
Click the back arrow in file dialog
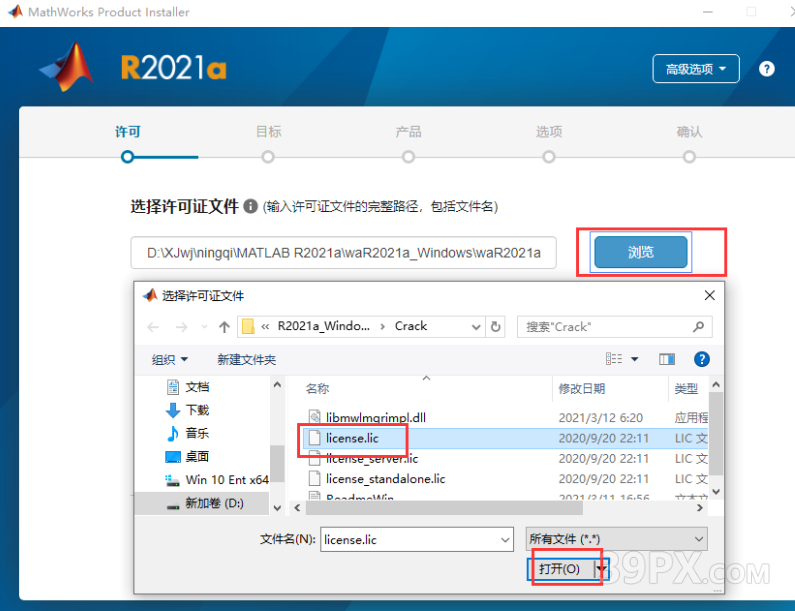(153, 327)
